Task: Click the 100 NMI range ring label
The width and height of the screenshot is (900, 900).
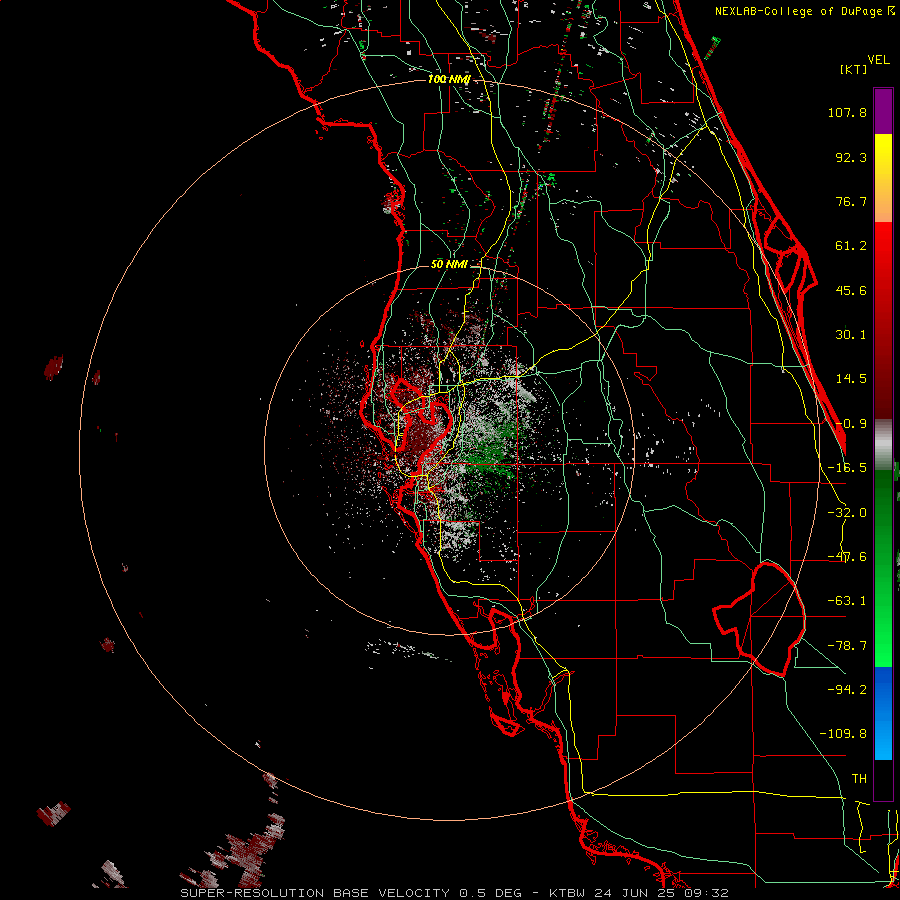Action: [449, 79]
